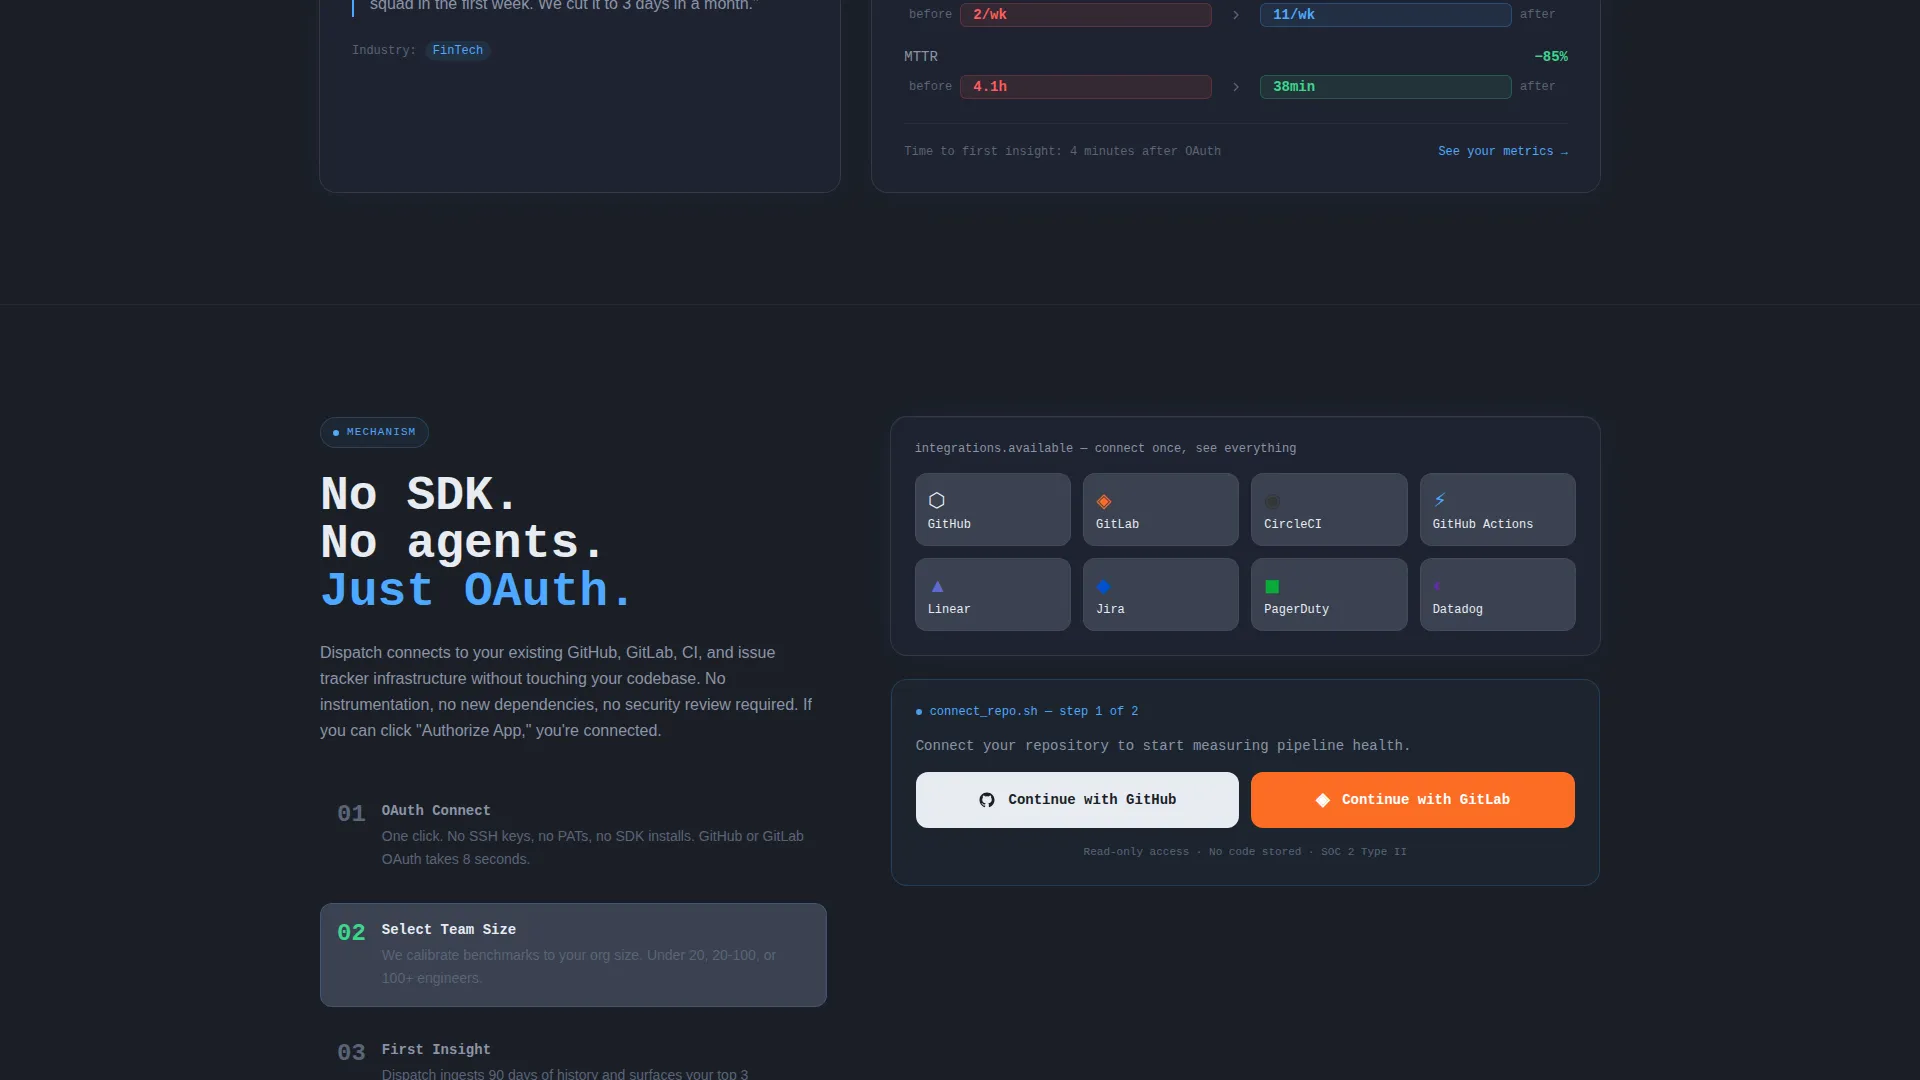The height and width of the screenshot is (1080, 1920).
Task: Click the MTTR metric label
Action: [921, 57]
